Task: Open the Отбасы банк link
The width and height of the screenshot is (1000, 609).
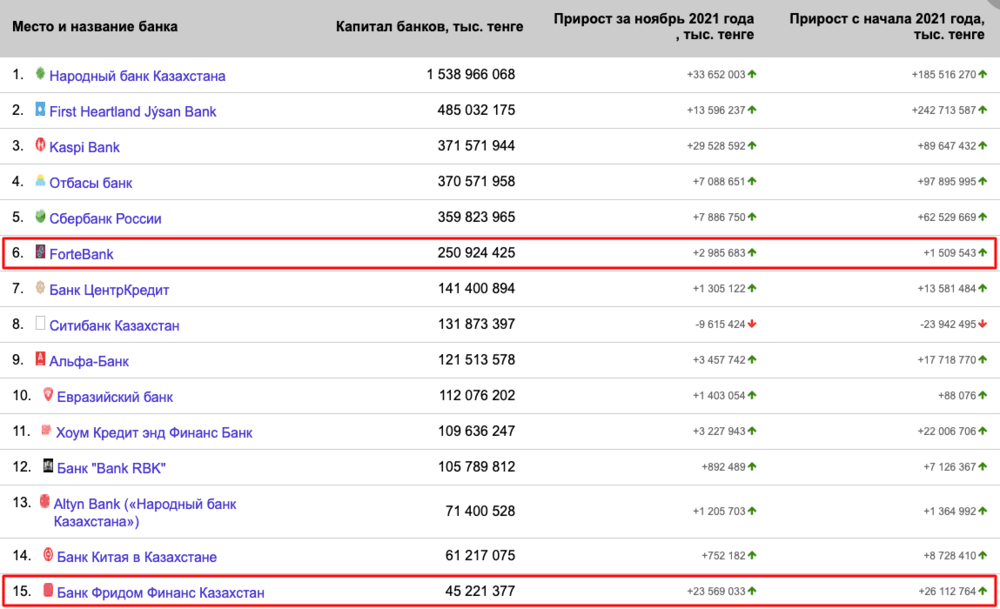Action: tap(91, 183)
